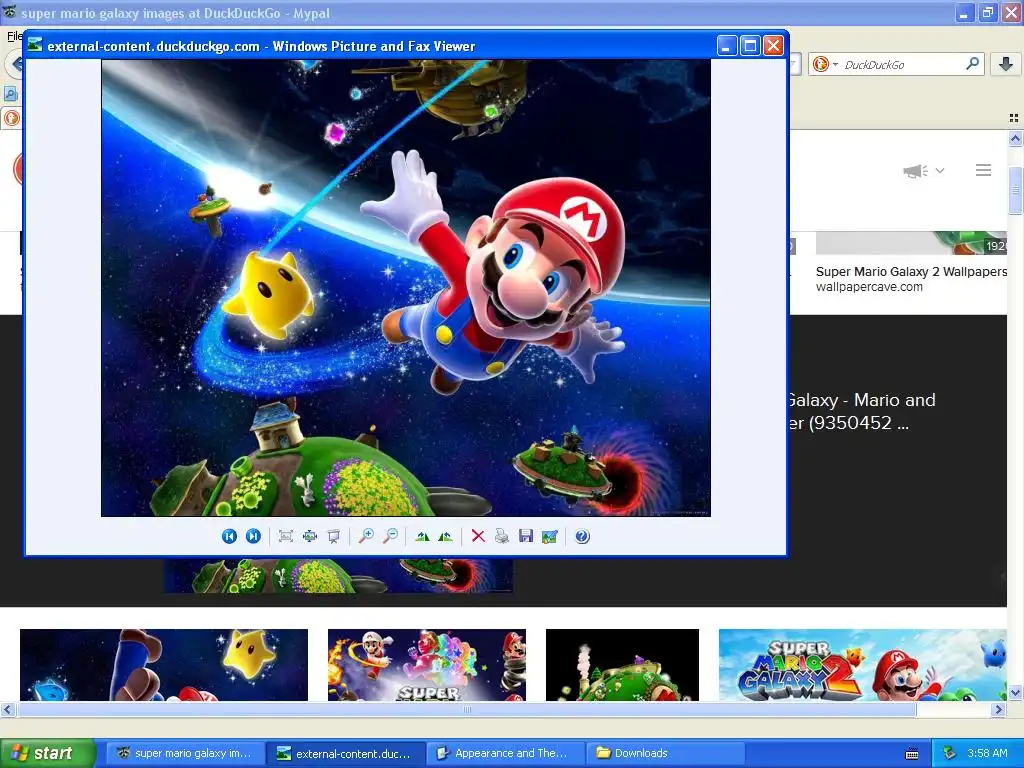1024x768 pixels.
Task: Click the Actual Size icon
Action: (x=310, y=536)
